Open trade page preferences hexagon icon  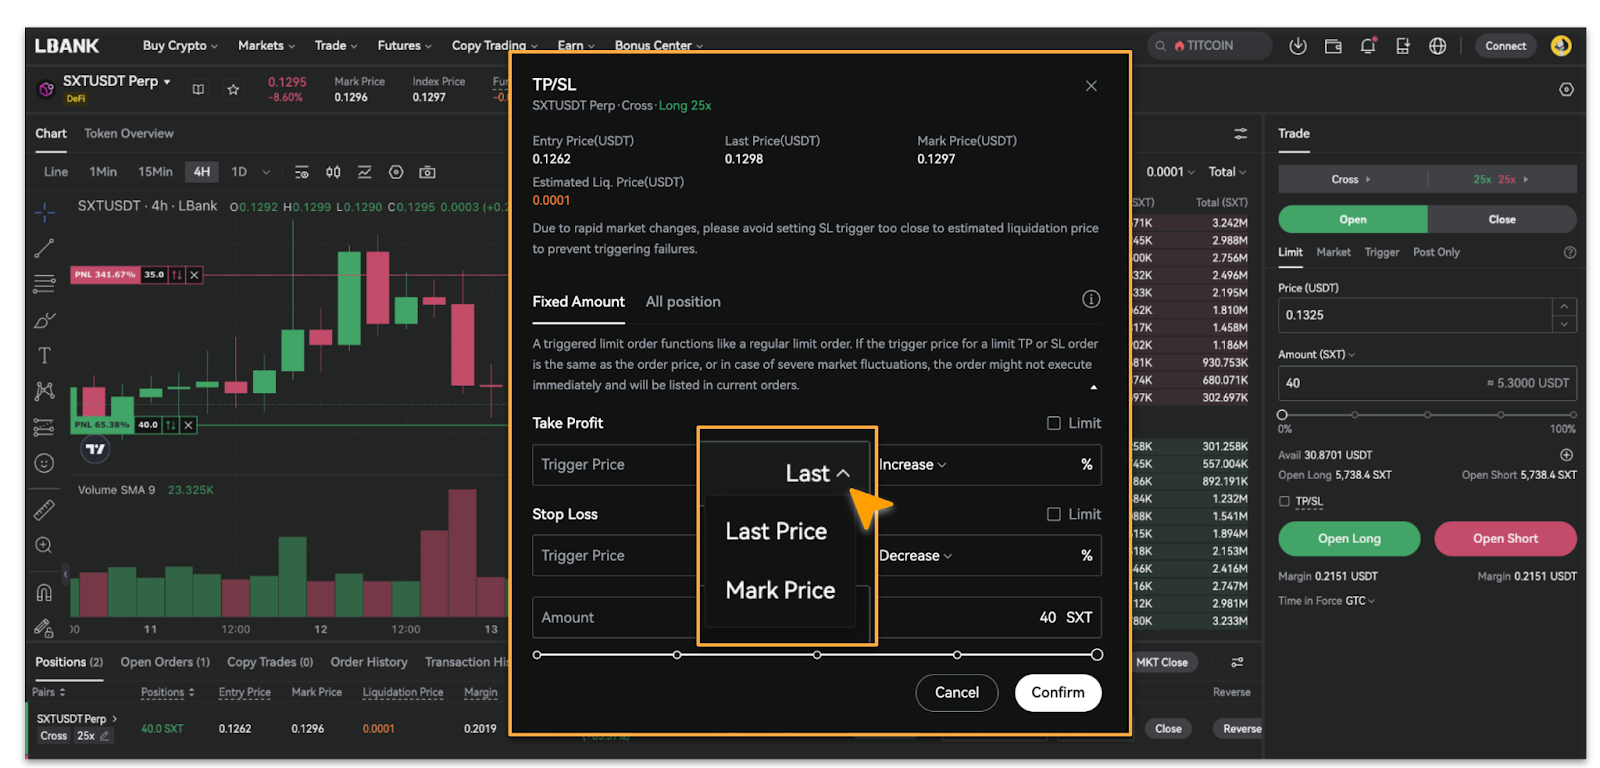[x=1566, y=90]
